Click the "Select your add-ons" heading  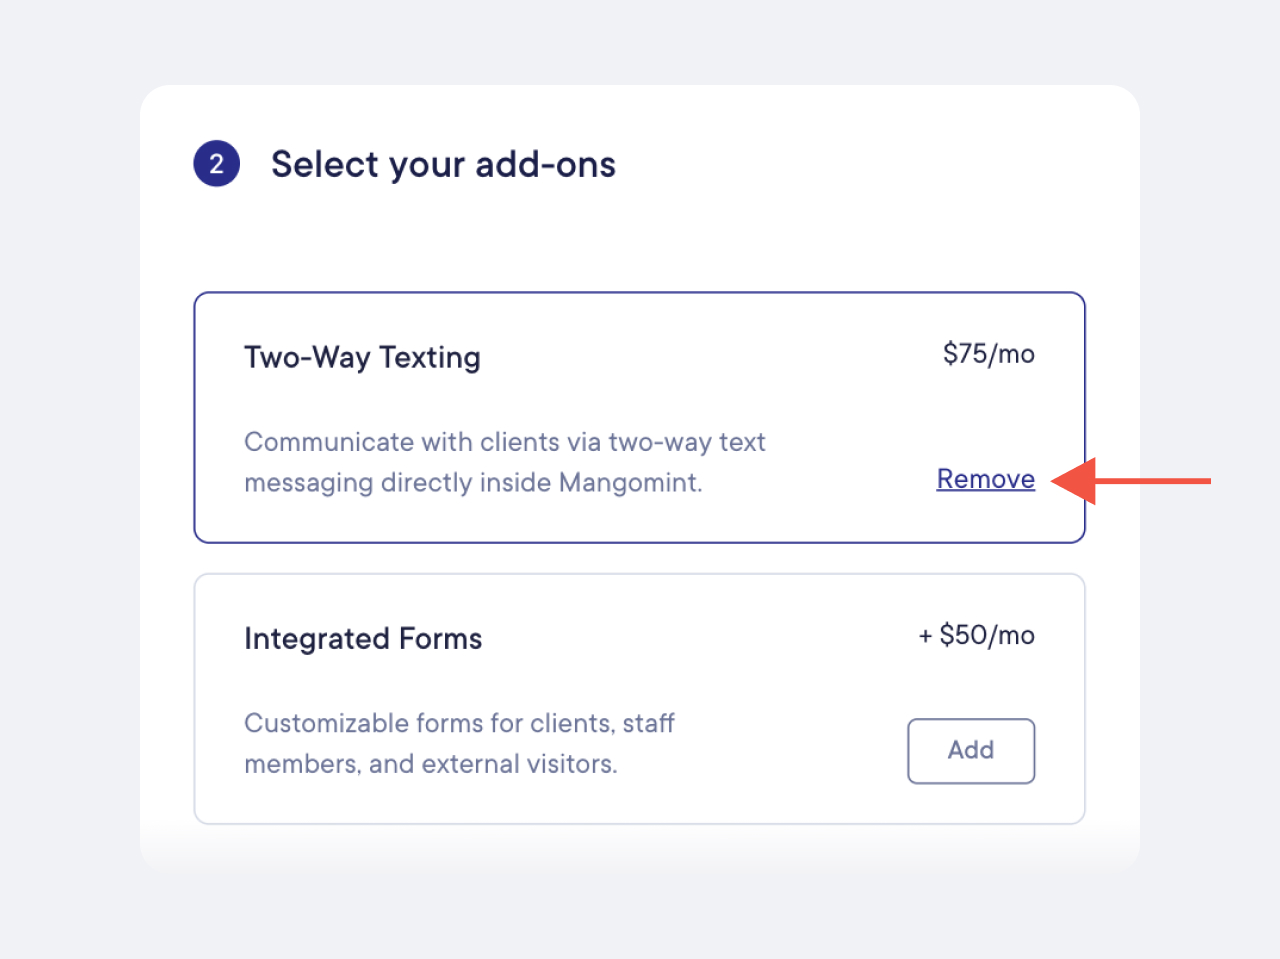[x=443, y=164]
